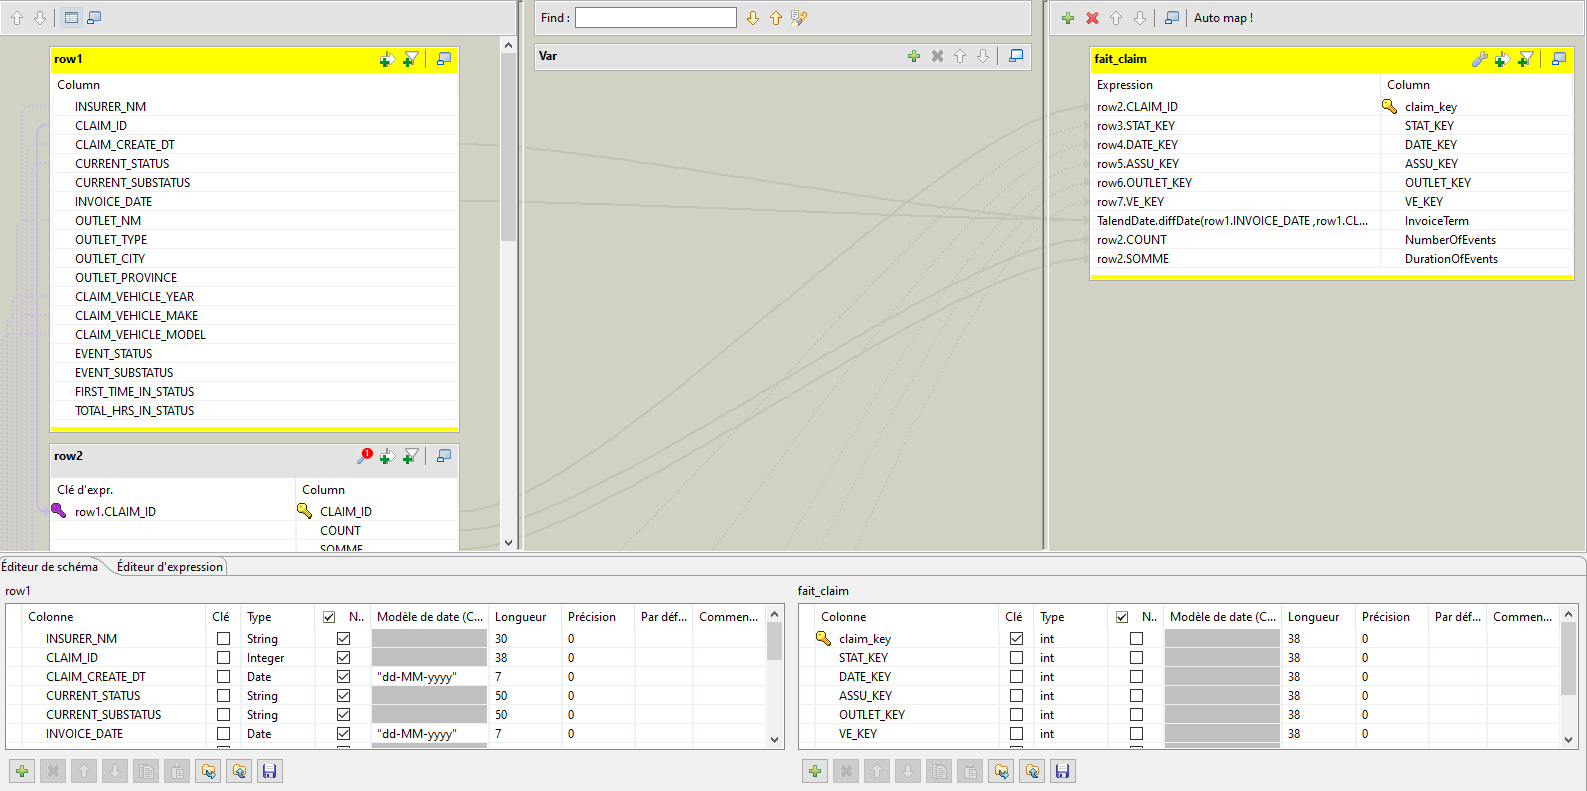Viewport: 1587px width, 791px height.
Task: Import row1 schema from file icon
Action: tap(208, 771)
